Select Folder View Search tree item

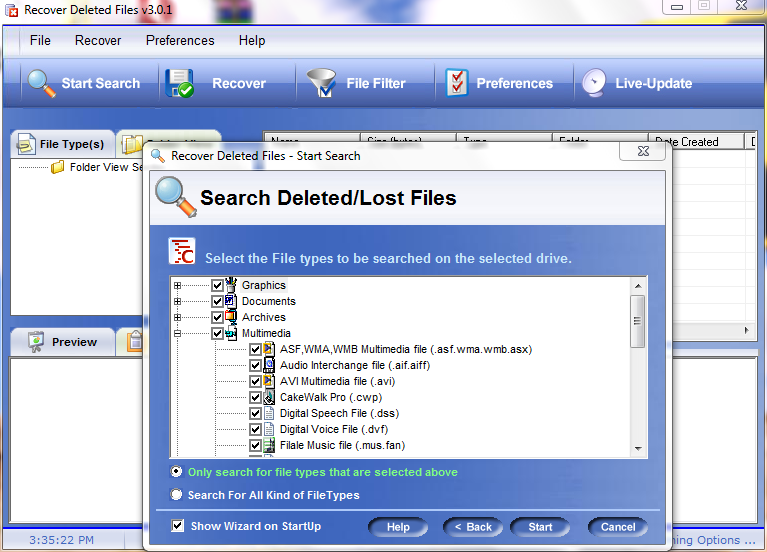point(106,167)
